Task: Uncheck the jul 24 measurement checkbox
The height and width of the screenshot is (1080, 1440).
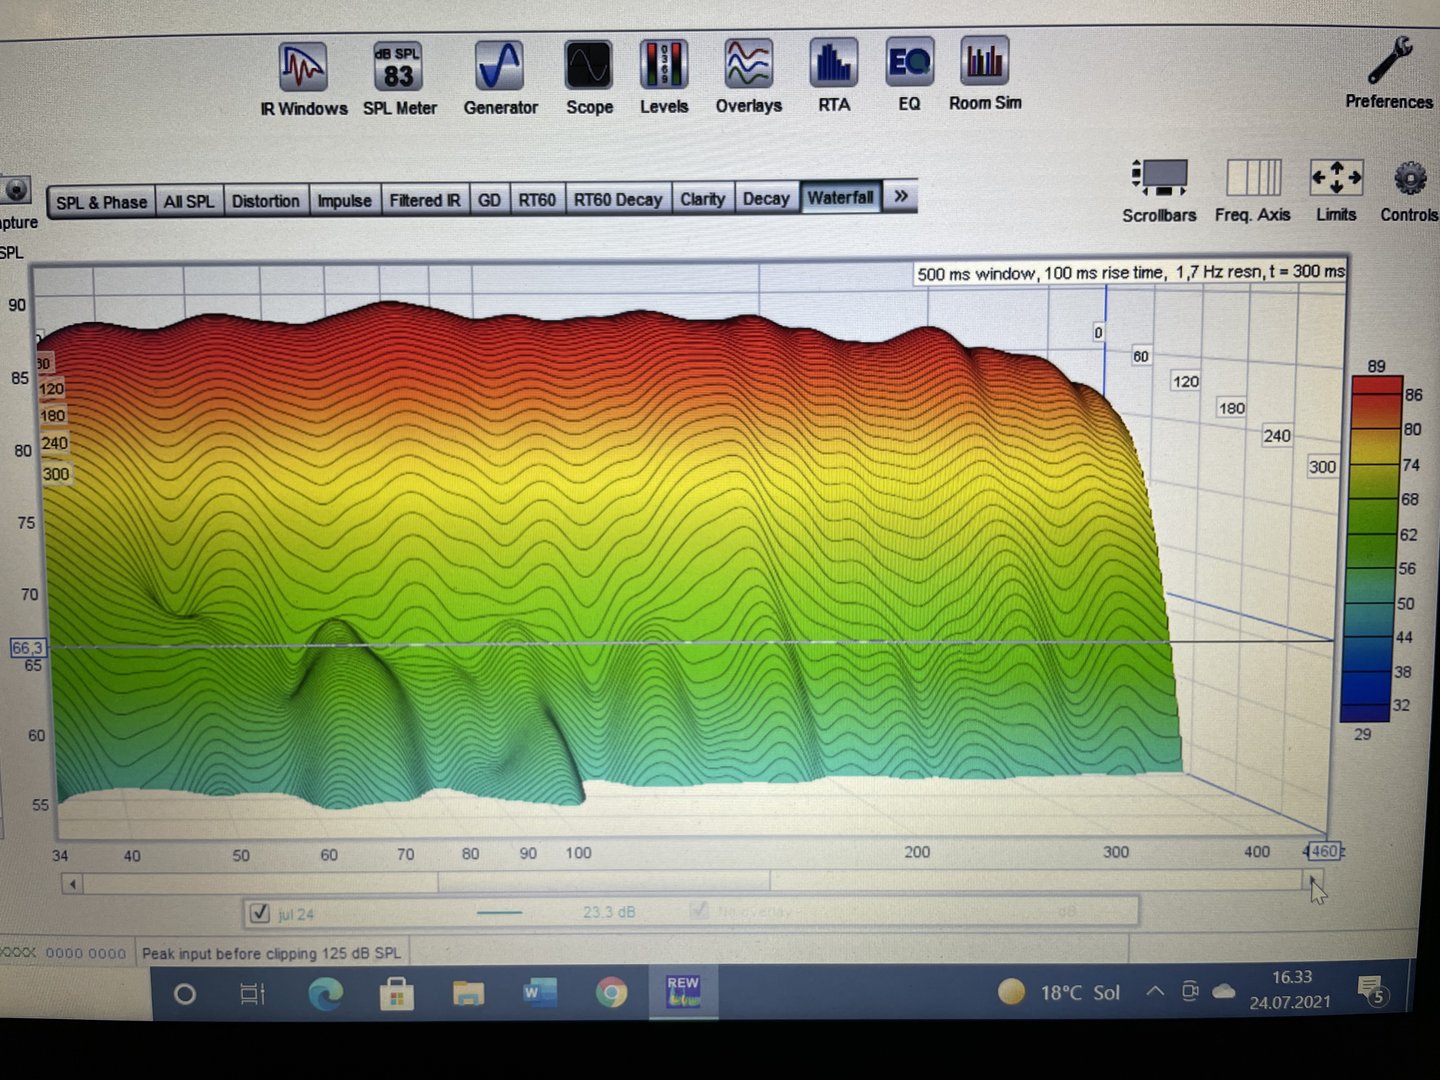Action: click(260, 913)
